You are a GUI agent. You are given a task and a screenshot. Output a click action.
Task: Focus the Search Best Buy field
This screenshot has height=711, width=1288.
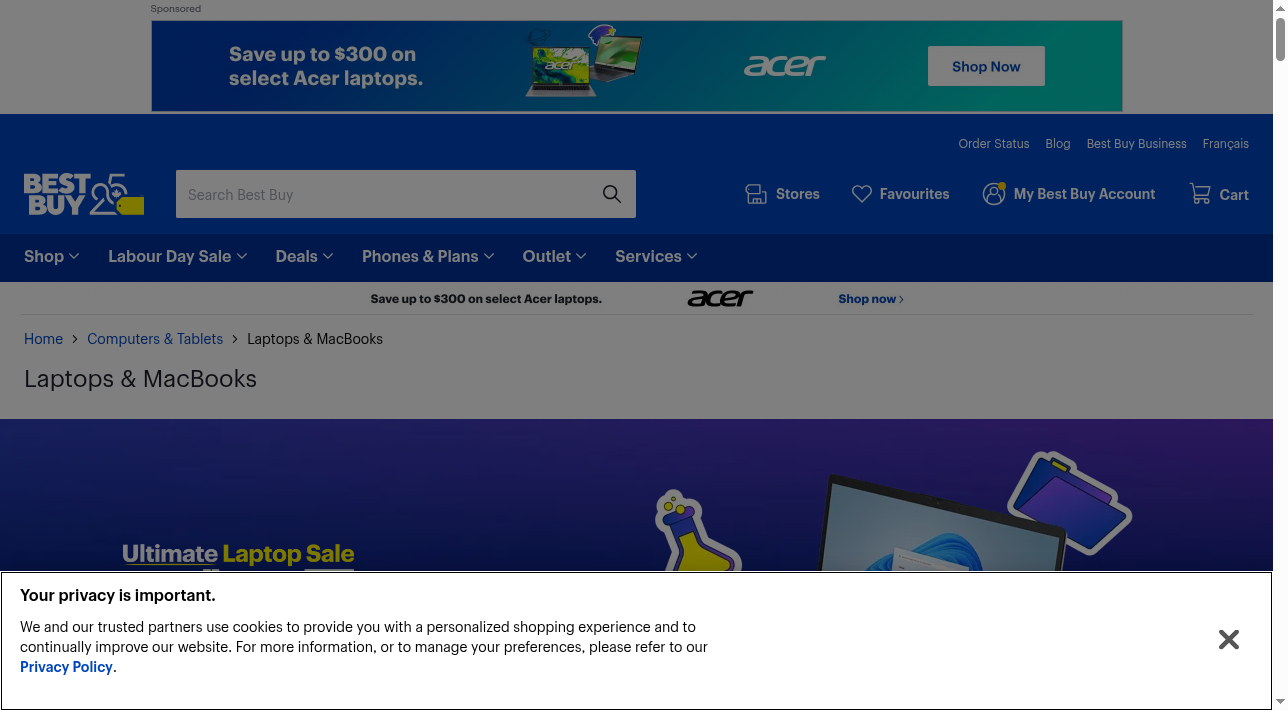pyautogui.click(x=387, y=194)
